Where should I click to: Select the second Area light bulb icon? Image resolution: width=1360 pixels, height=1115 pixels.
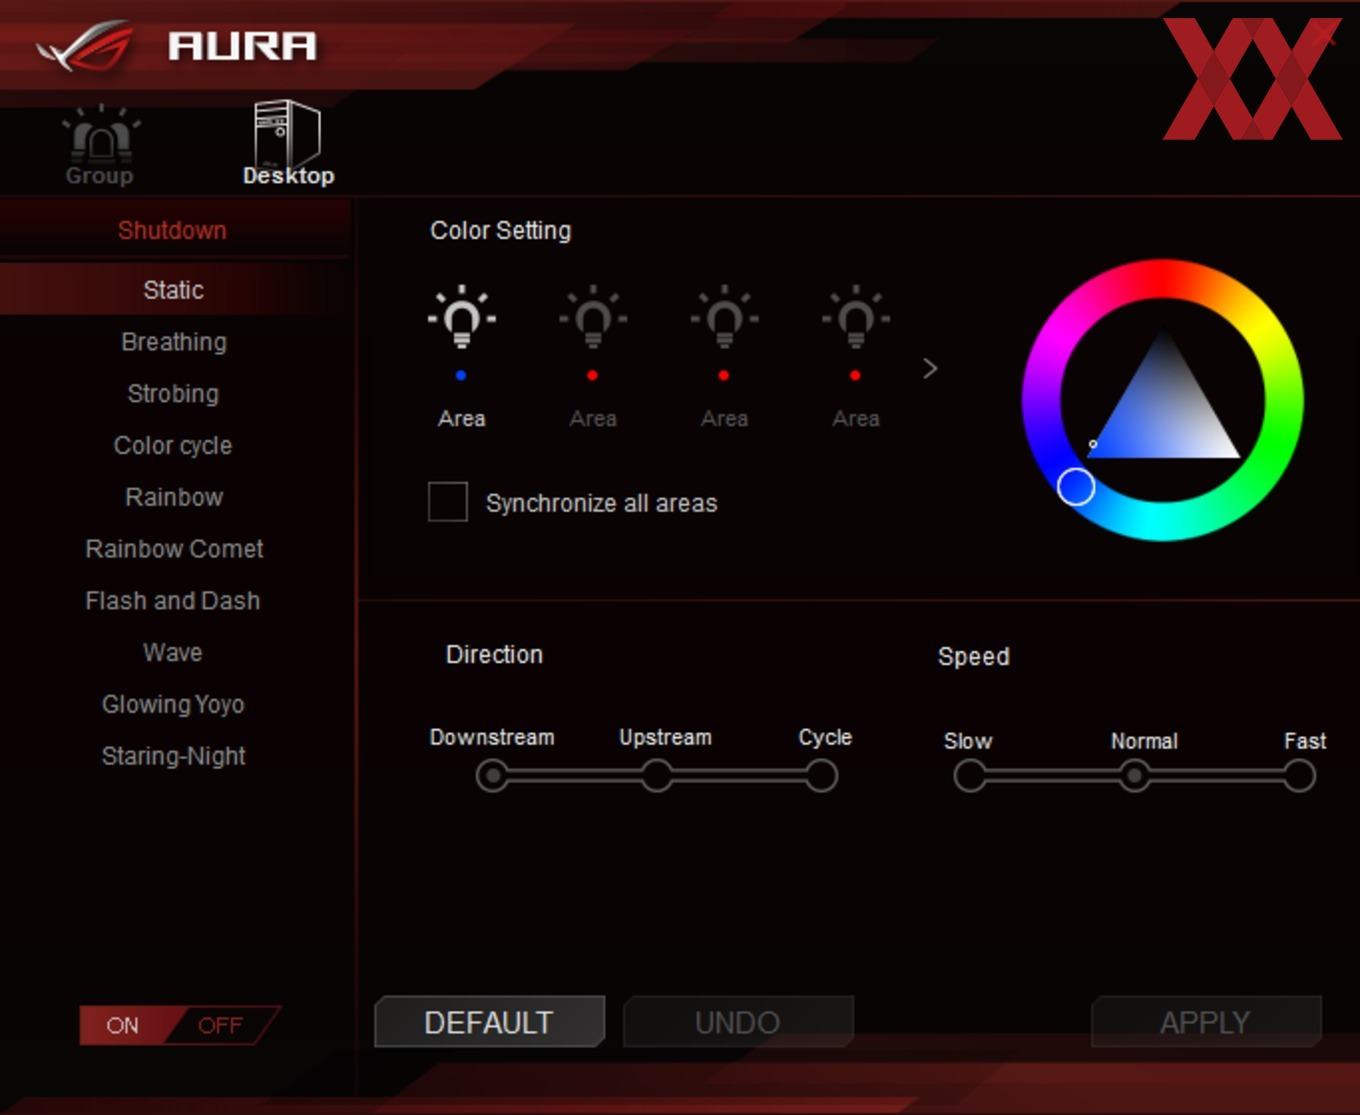click(x=593, y=318)
